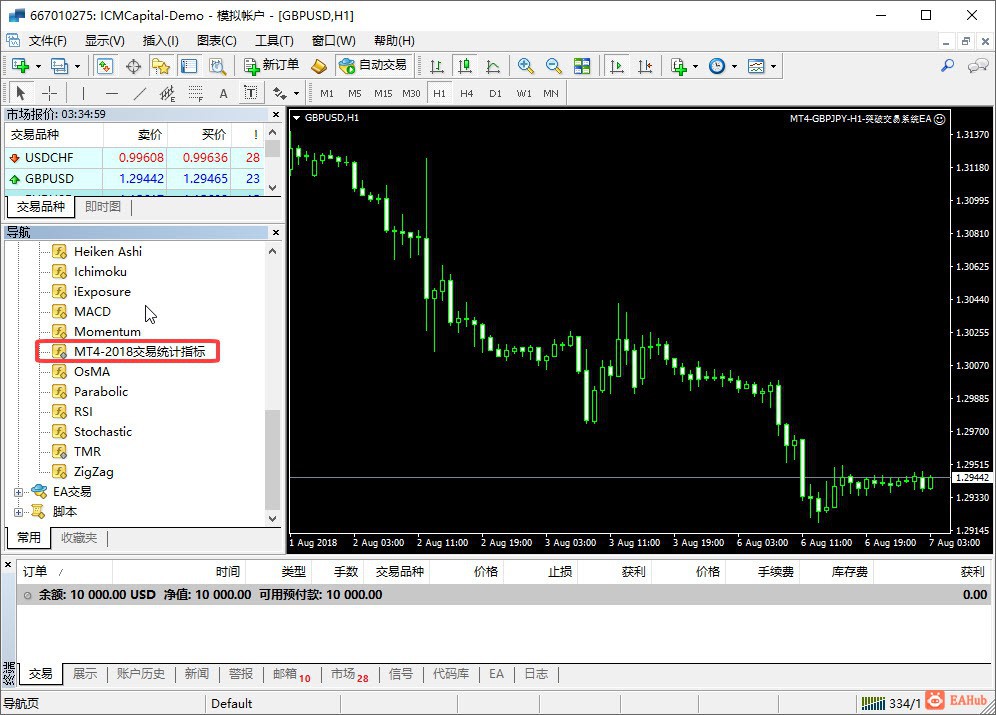Draw a vertical line tool

pos(83,93)
